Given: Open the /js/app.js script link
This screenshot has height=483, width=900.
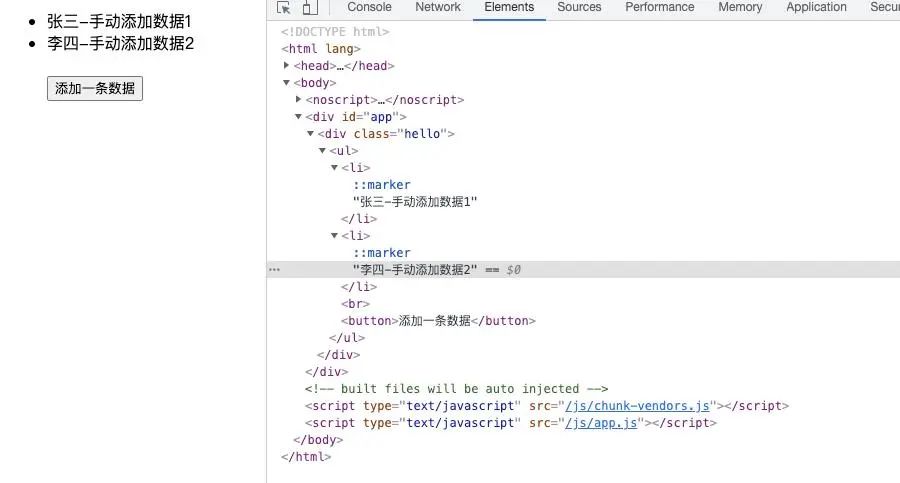Looking at the screenshot, I should [x=601, y=423].
